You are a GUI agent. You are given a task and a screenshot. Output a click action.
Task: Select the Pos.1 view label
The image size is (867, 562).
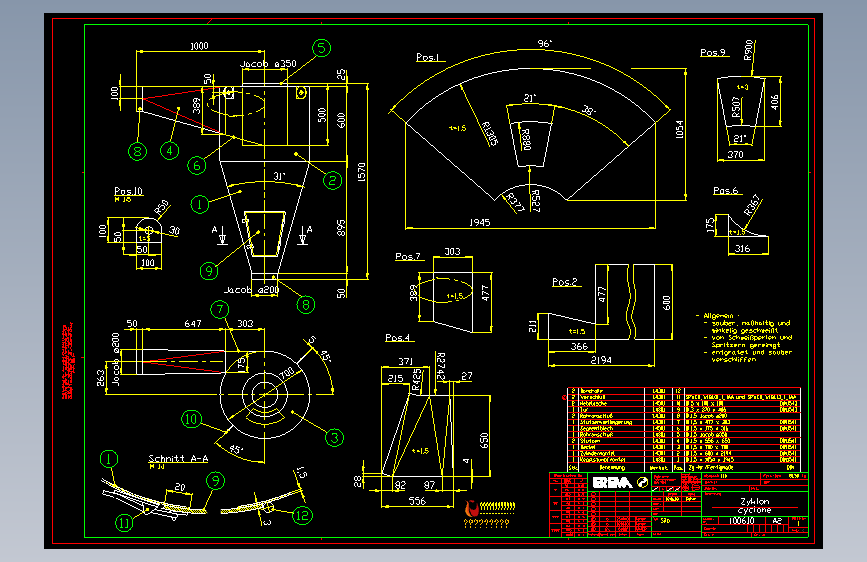[427, 58]
